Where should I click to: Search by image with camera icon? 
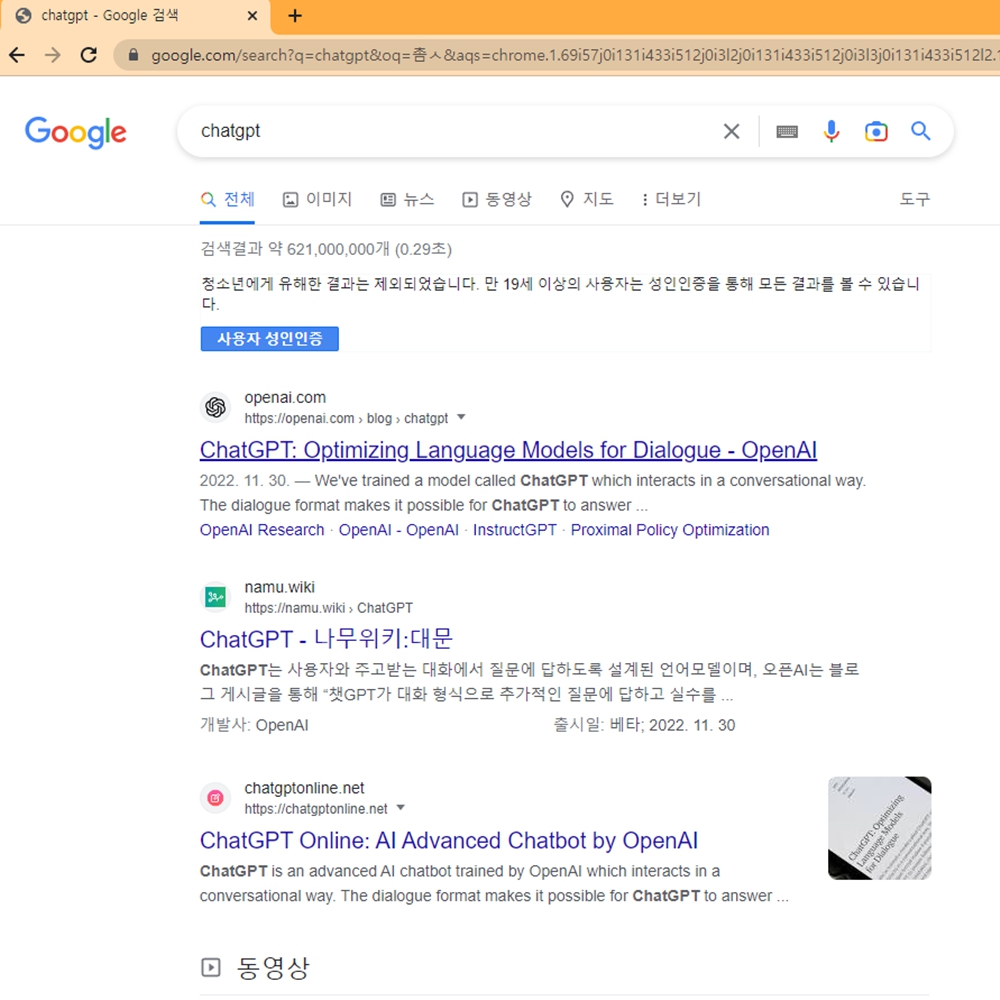coord(876,131)
